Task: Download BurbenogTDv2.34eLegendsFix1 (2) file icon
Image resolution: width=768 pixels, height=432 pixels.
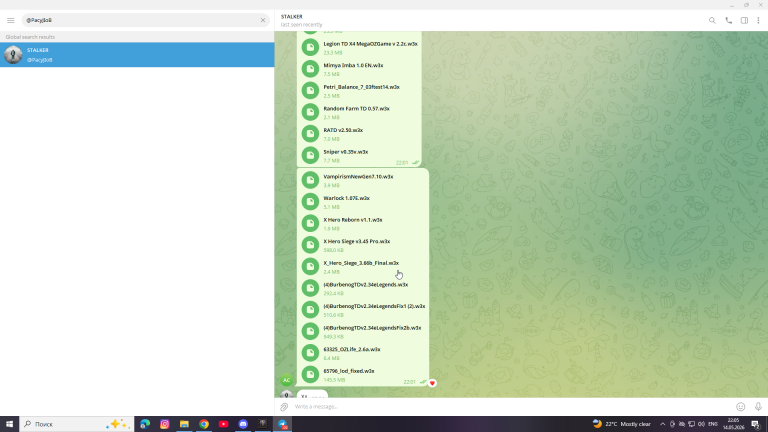Action: (x=310, y=310)
